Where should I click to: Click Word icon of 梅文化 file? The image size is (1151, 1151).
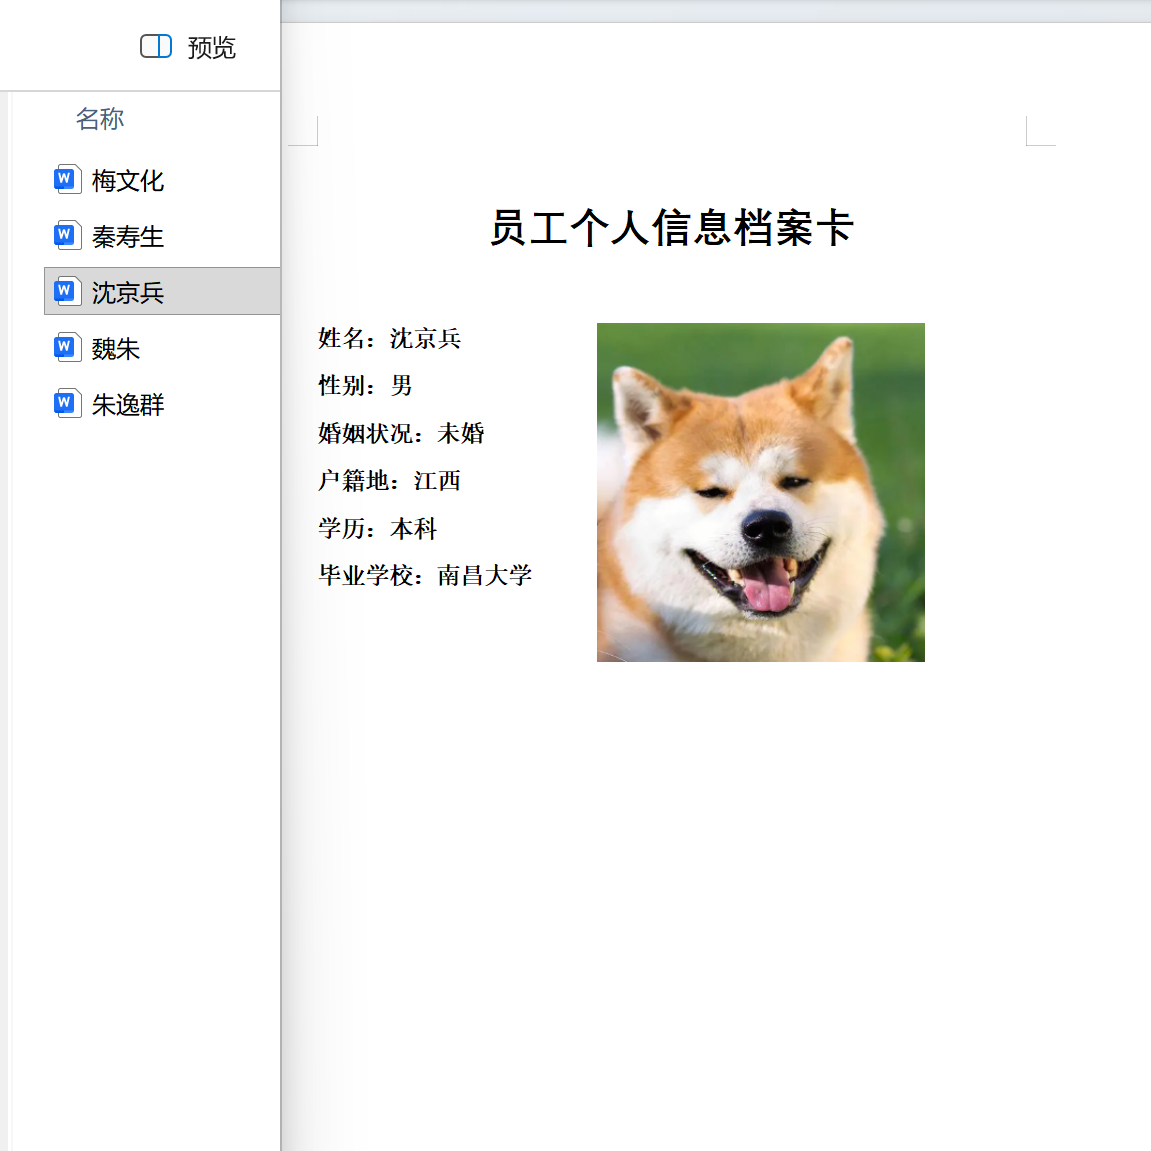click(x=67, y=180)
